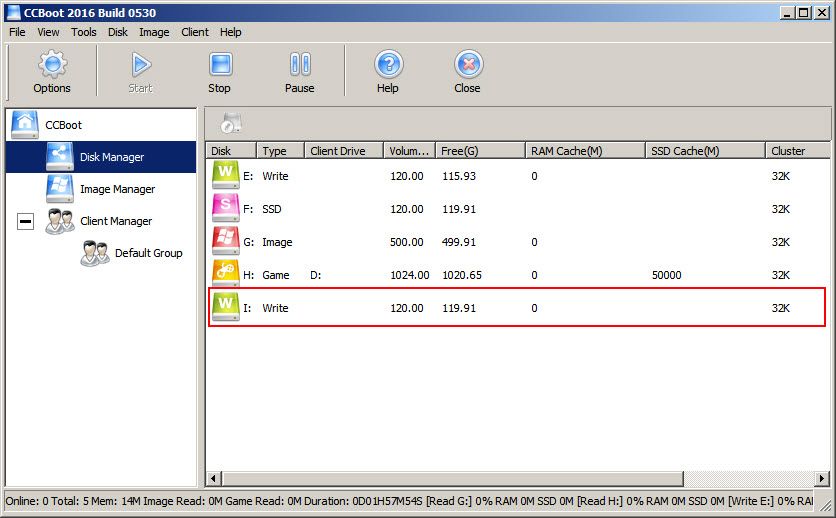836x518 pixels.
Task: Click the 115.93 free space value
Action: (x=459, y=176)
